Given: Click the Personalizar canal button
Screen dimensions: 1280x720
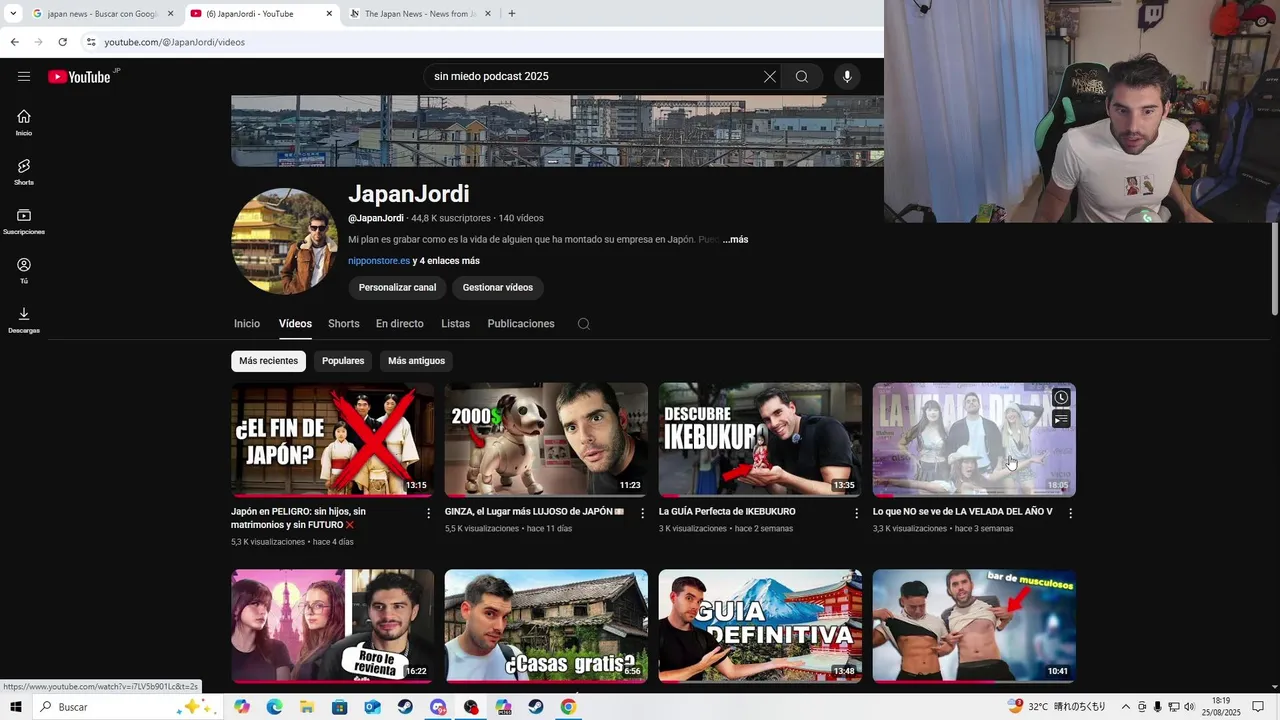Looking at the screenshot, I should point(397,288).
